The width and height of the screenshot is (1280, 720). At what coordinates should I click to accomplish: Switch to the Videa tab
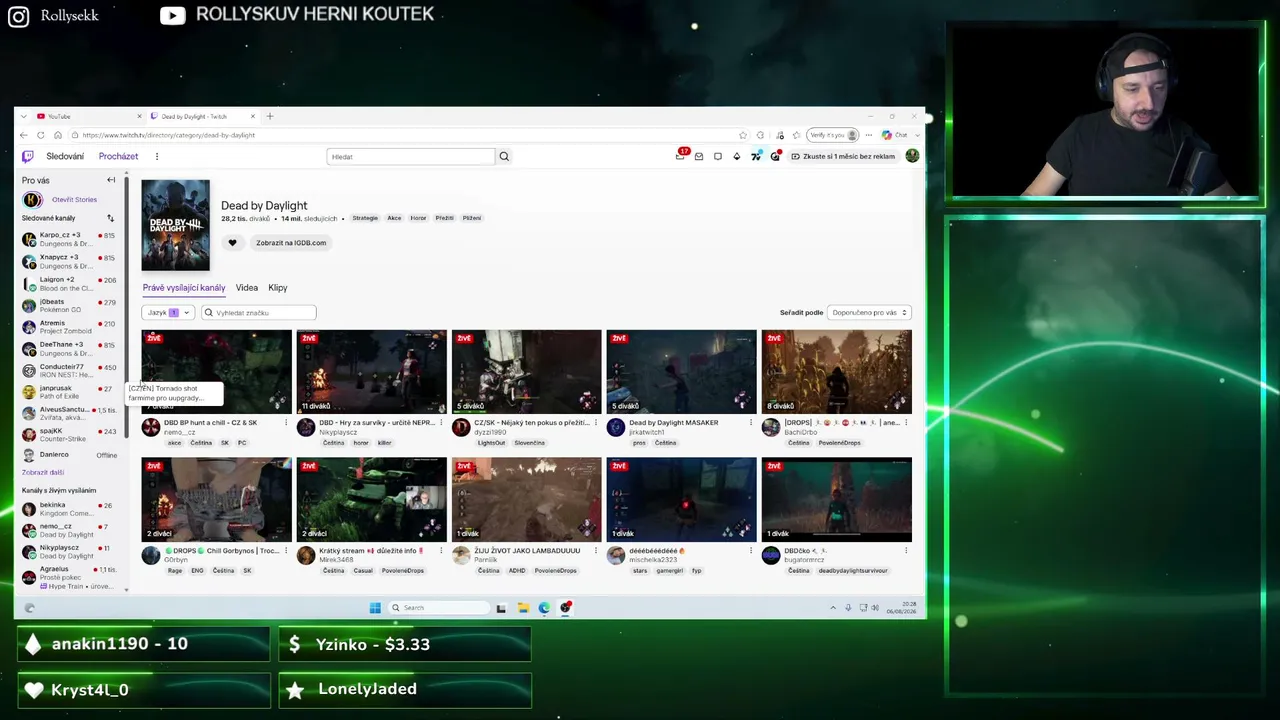[247, 288]
